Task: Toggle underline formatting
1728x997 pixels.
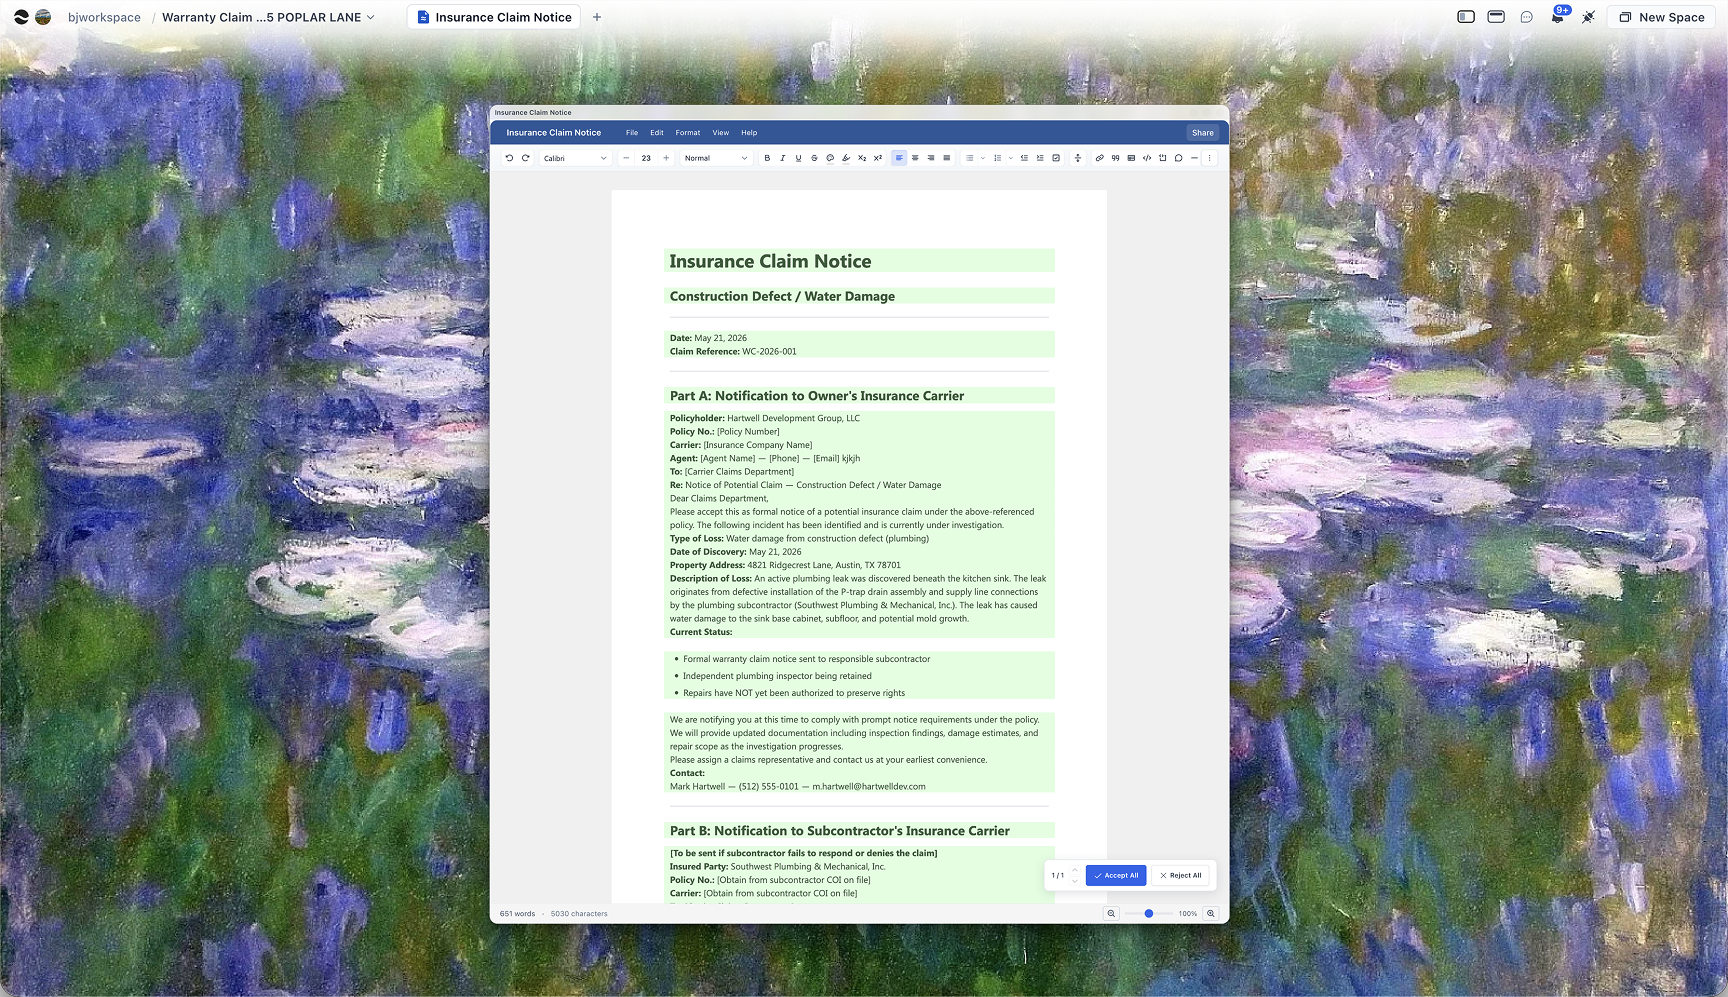Action: point(798,158)
